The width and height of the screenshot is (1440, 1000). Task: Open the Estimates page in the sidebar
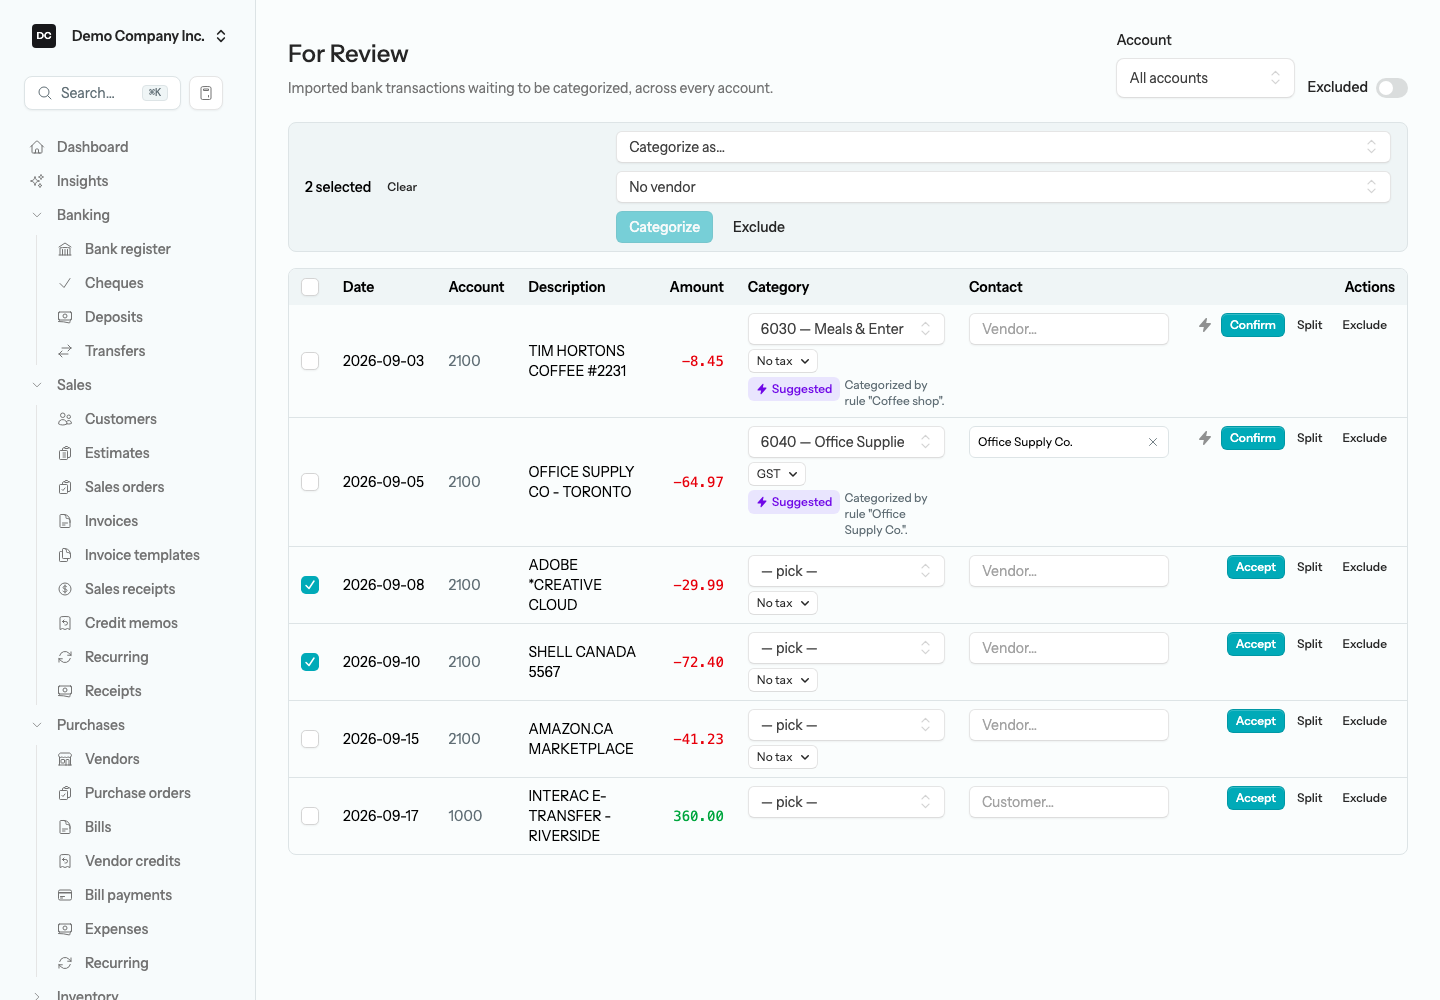tap(117, 453)
